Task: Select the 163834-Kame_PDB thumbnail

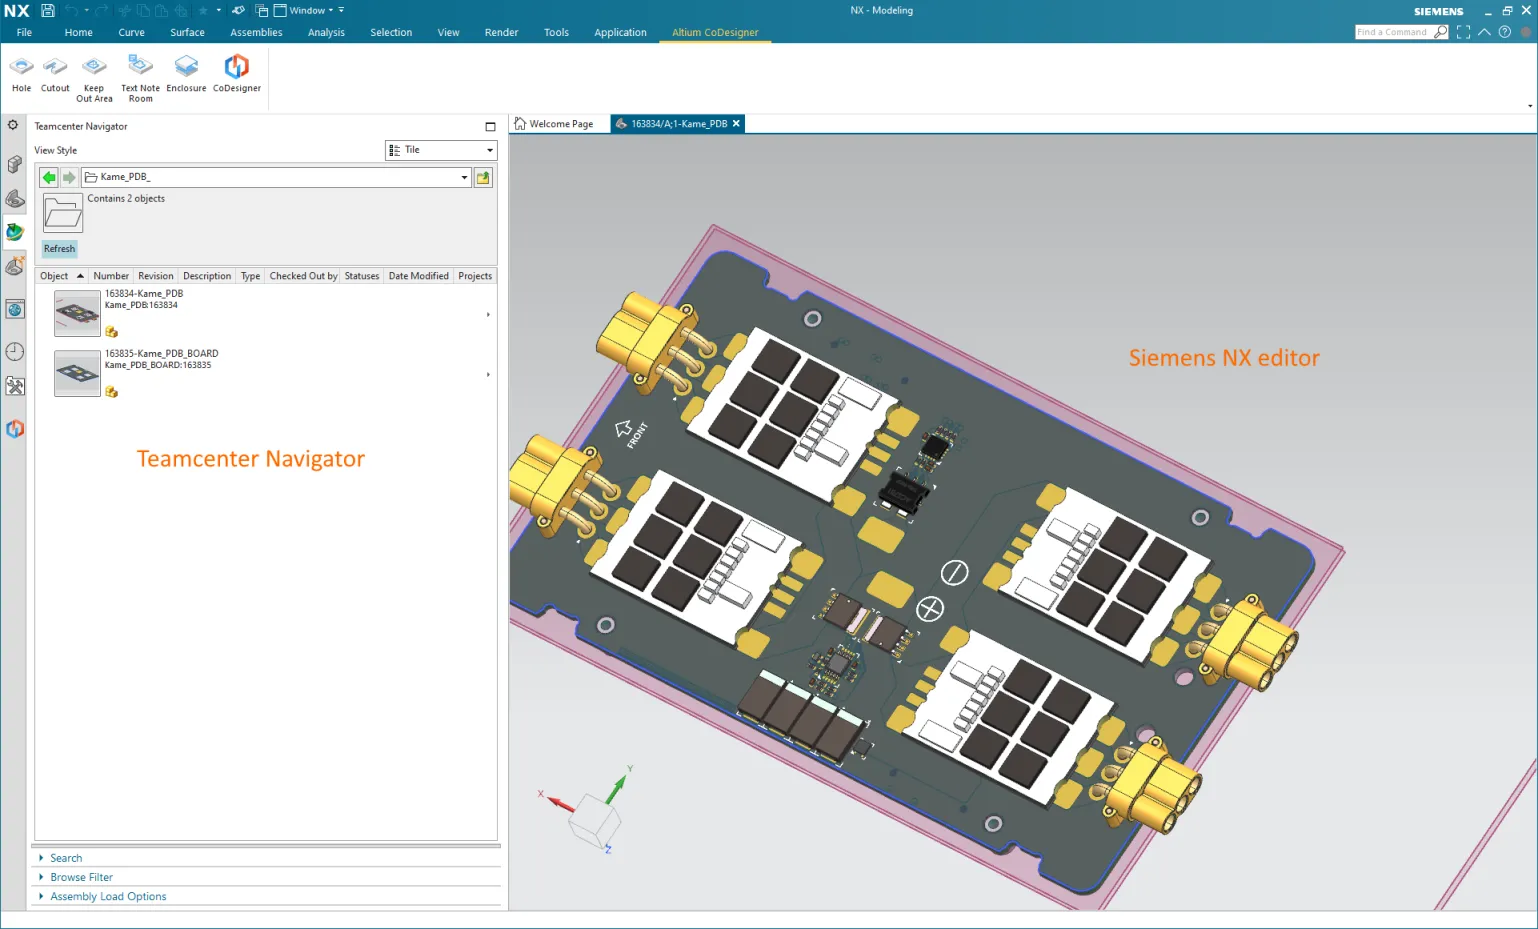Action: pyautogui.click(x=77, y=313)
